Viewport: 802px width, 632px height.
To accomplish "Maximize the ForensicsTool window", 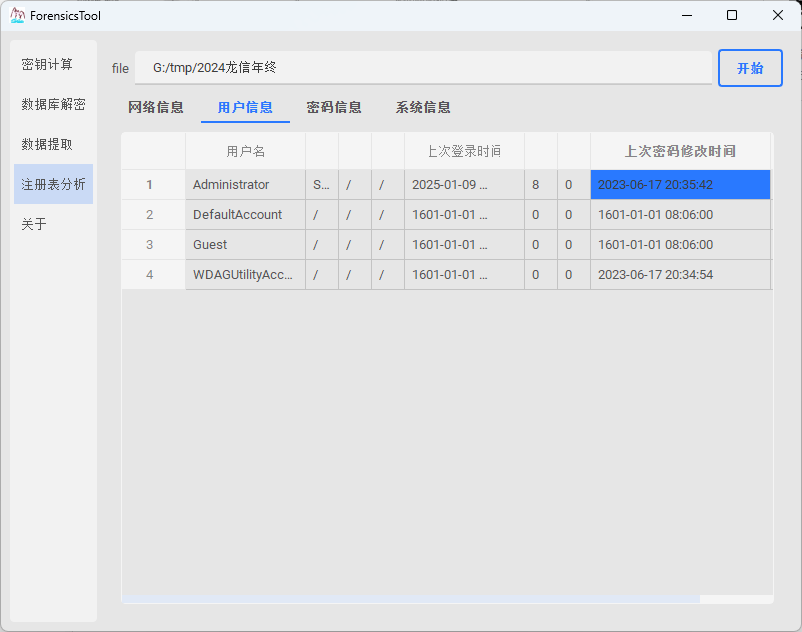I will (732, 15).
